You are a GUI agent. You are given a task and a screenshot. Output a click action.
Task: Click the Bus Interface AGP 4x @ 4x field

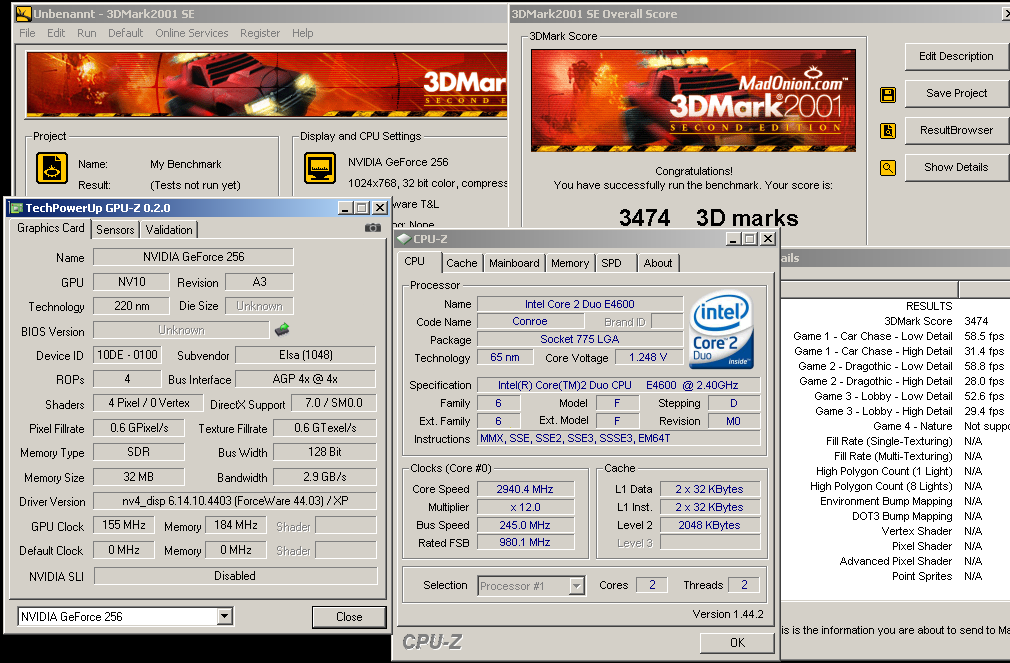tap(305, 379)
